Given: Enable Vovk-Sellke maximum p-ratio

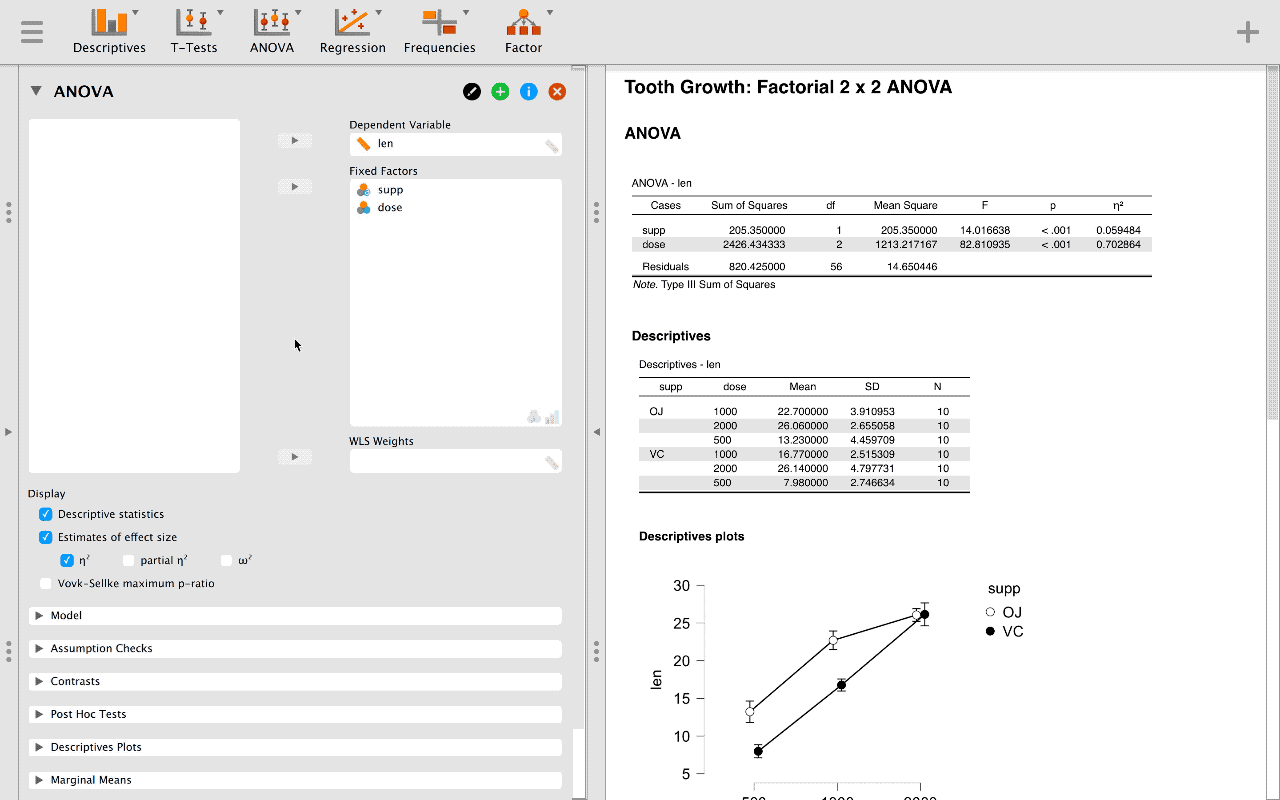Looking at the screenshot, I should [x=45, y=583].
